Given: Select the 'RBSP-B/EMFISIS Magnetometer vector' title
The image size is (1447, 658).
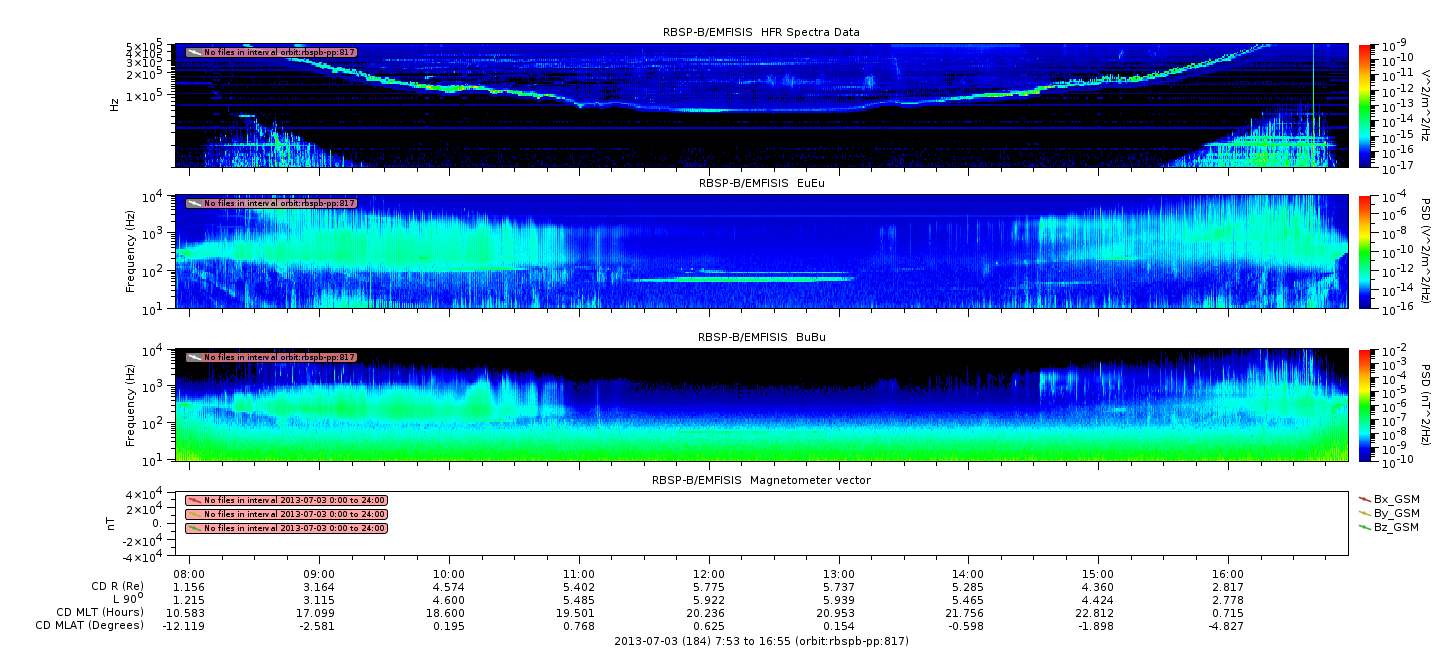Looking at the screenshot, I should (x=760, y=480).
